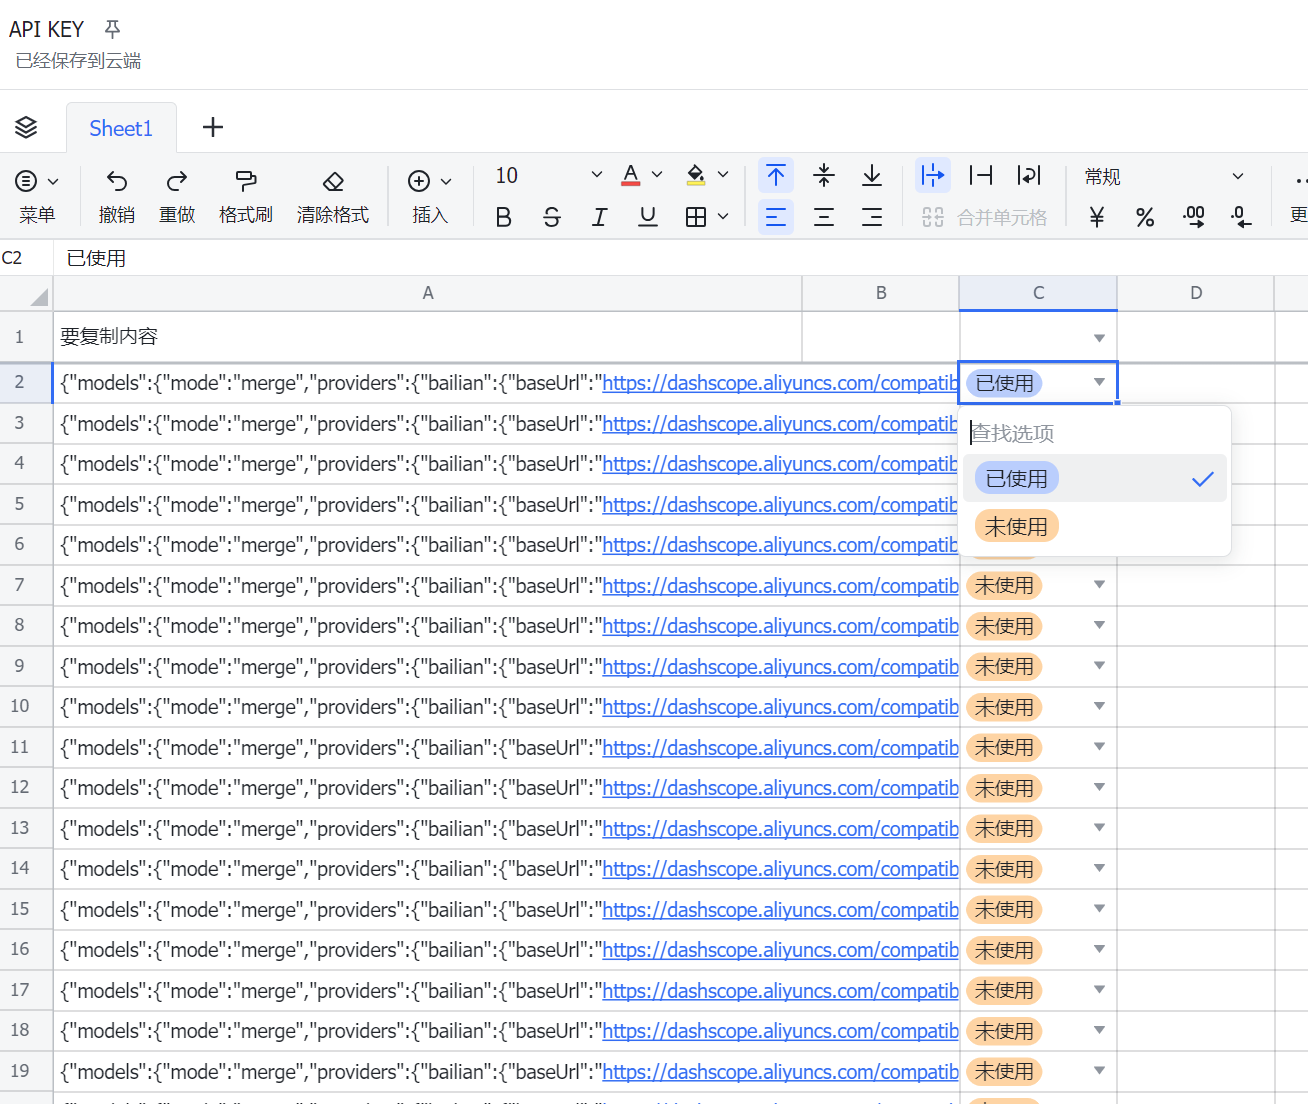Click the redo arrow icon
1308x1104 pixels.
pos(177,181)
